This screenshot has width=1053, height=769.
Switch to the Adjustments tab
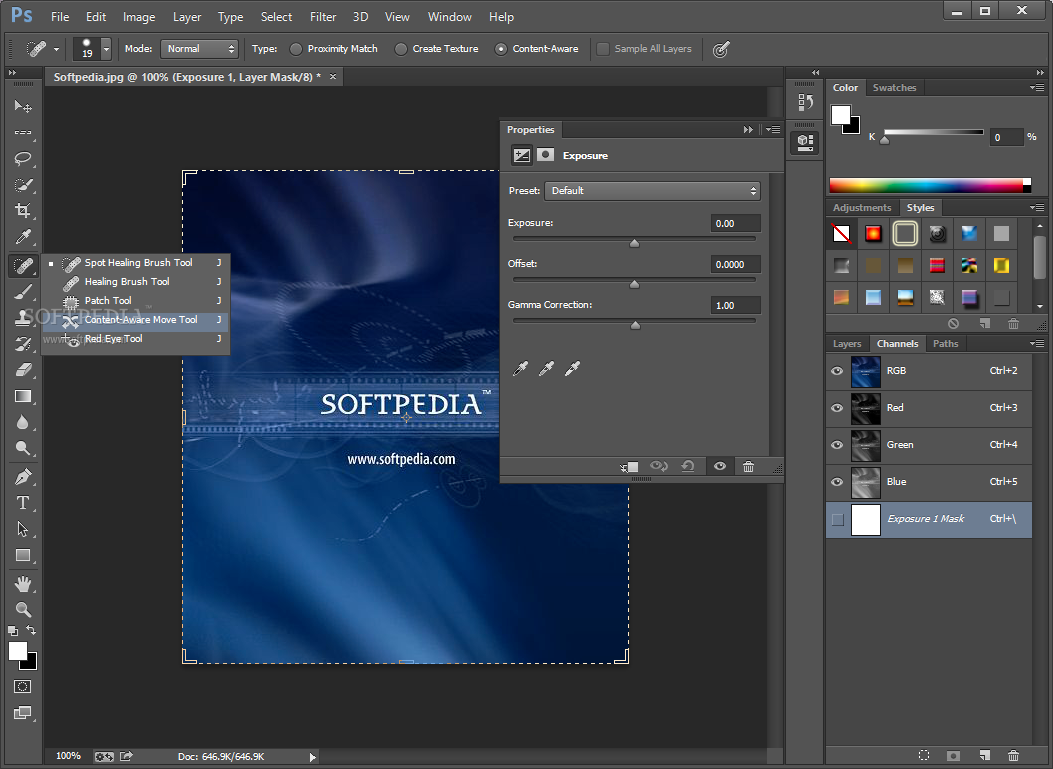click(862, 208)
